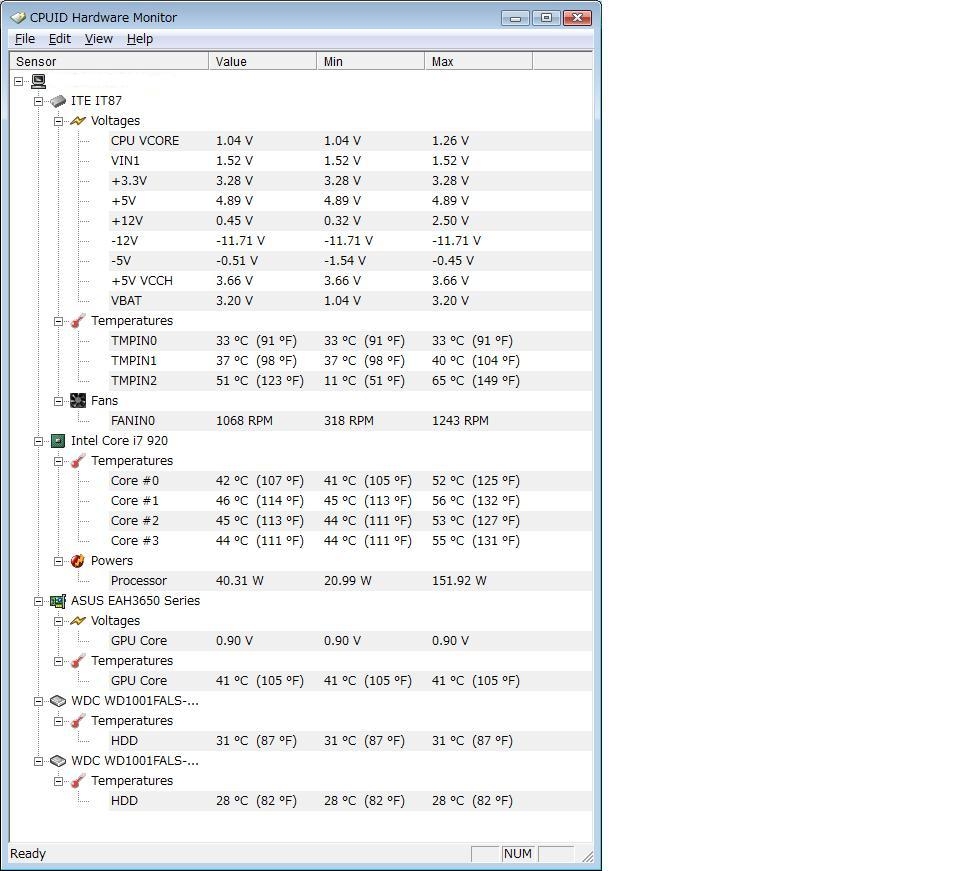Select the Core #0 temperature row
Image resolution: width=960 pixels, height=871 pixels.
350,481
